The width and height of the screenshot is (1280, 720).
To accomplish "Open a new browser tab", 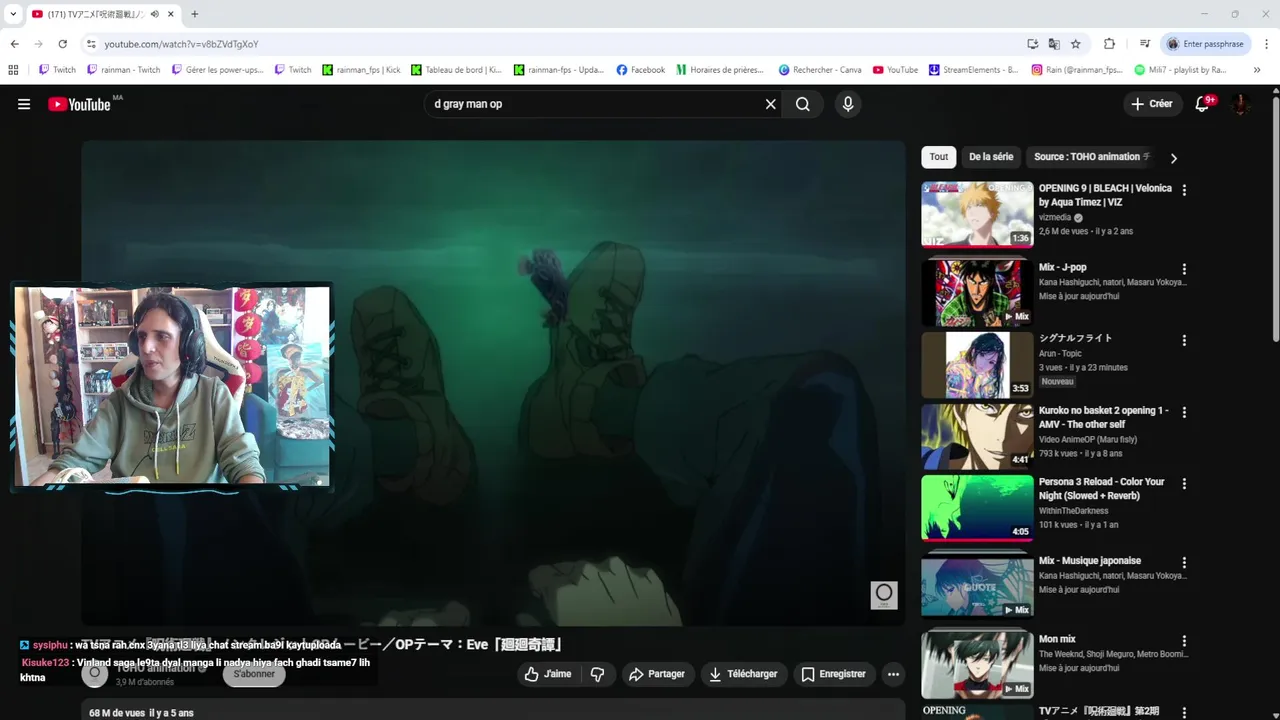I will (194, 14).
